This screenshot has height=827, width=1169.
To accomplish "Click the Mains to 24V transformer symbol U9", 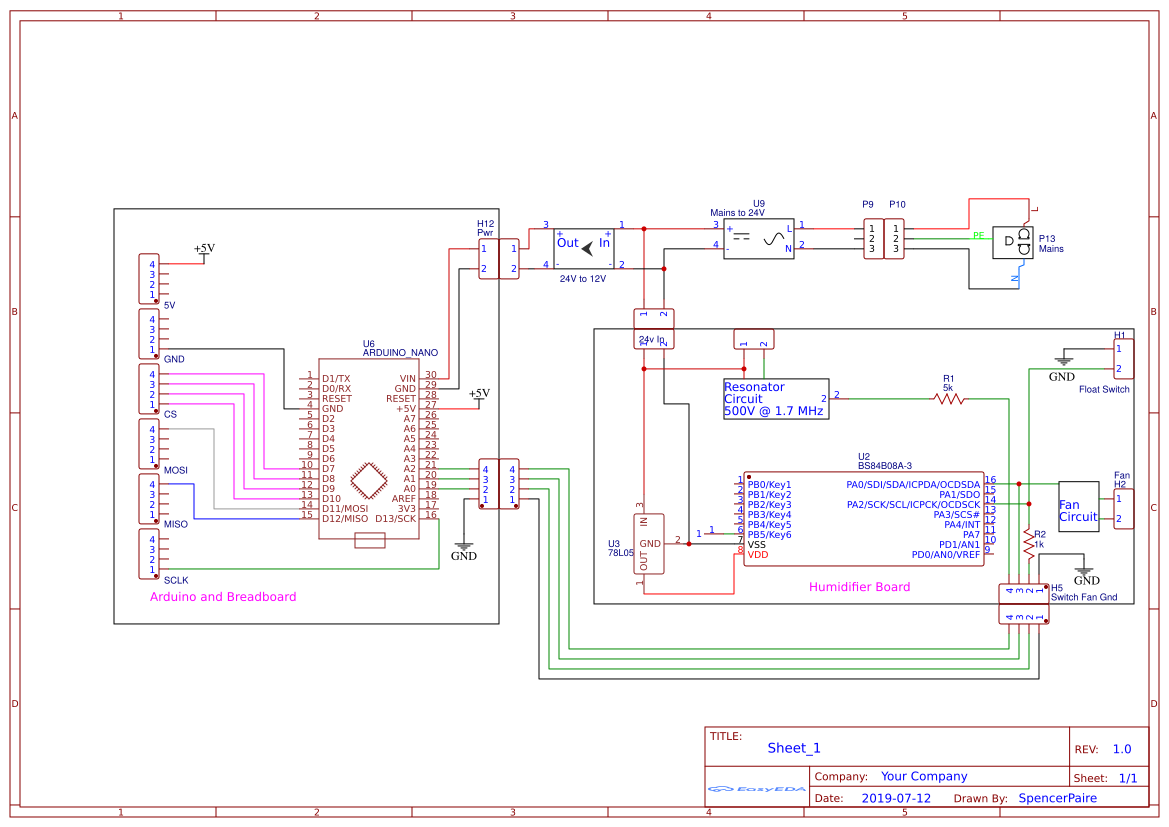I will coord(757,238).
